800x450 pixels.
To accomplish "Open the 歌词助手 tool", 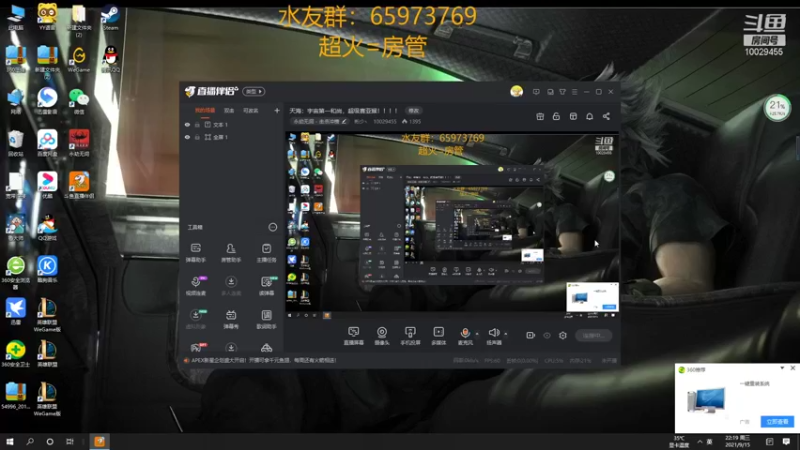I will pyautogui.click(x=266, y=319).
